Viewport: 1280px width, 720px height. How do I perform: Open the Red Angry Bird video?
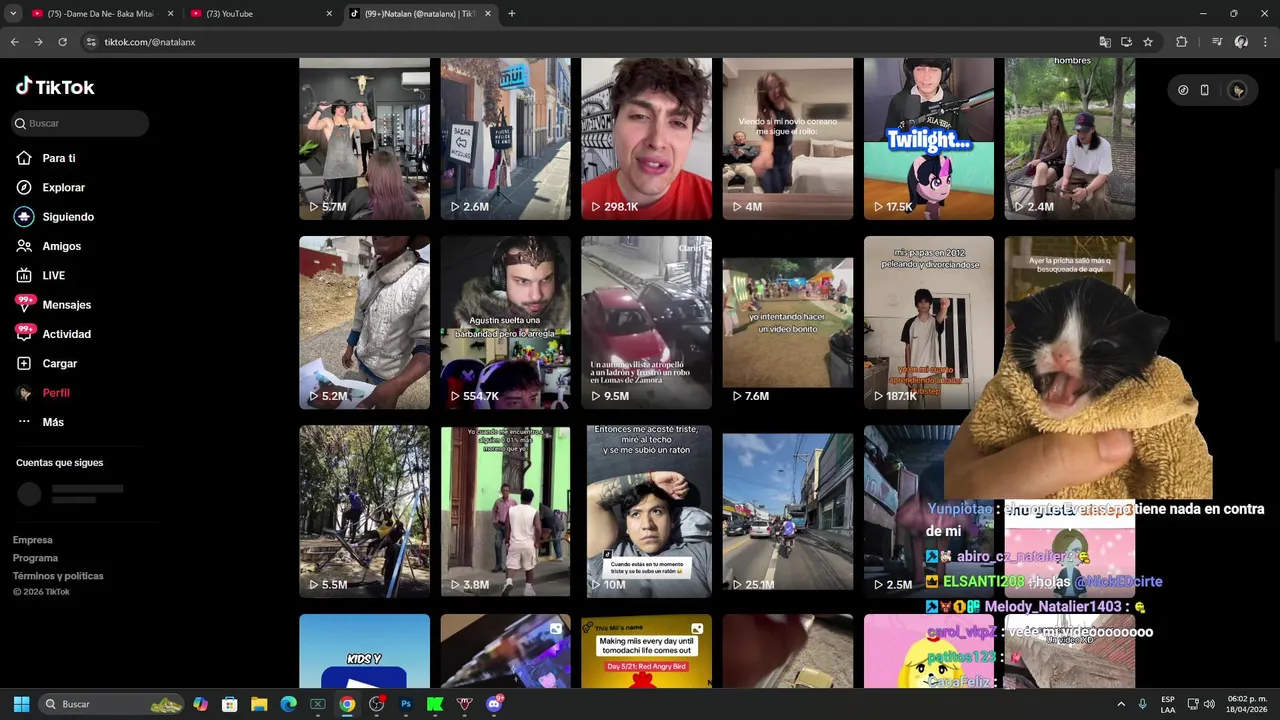tap(647, 651)
